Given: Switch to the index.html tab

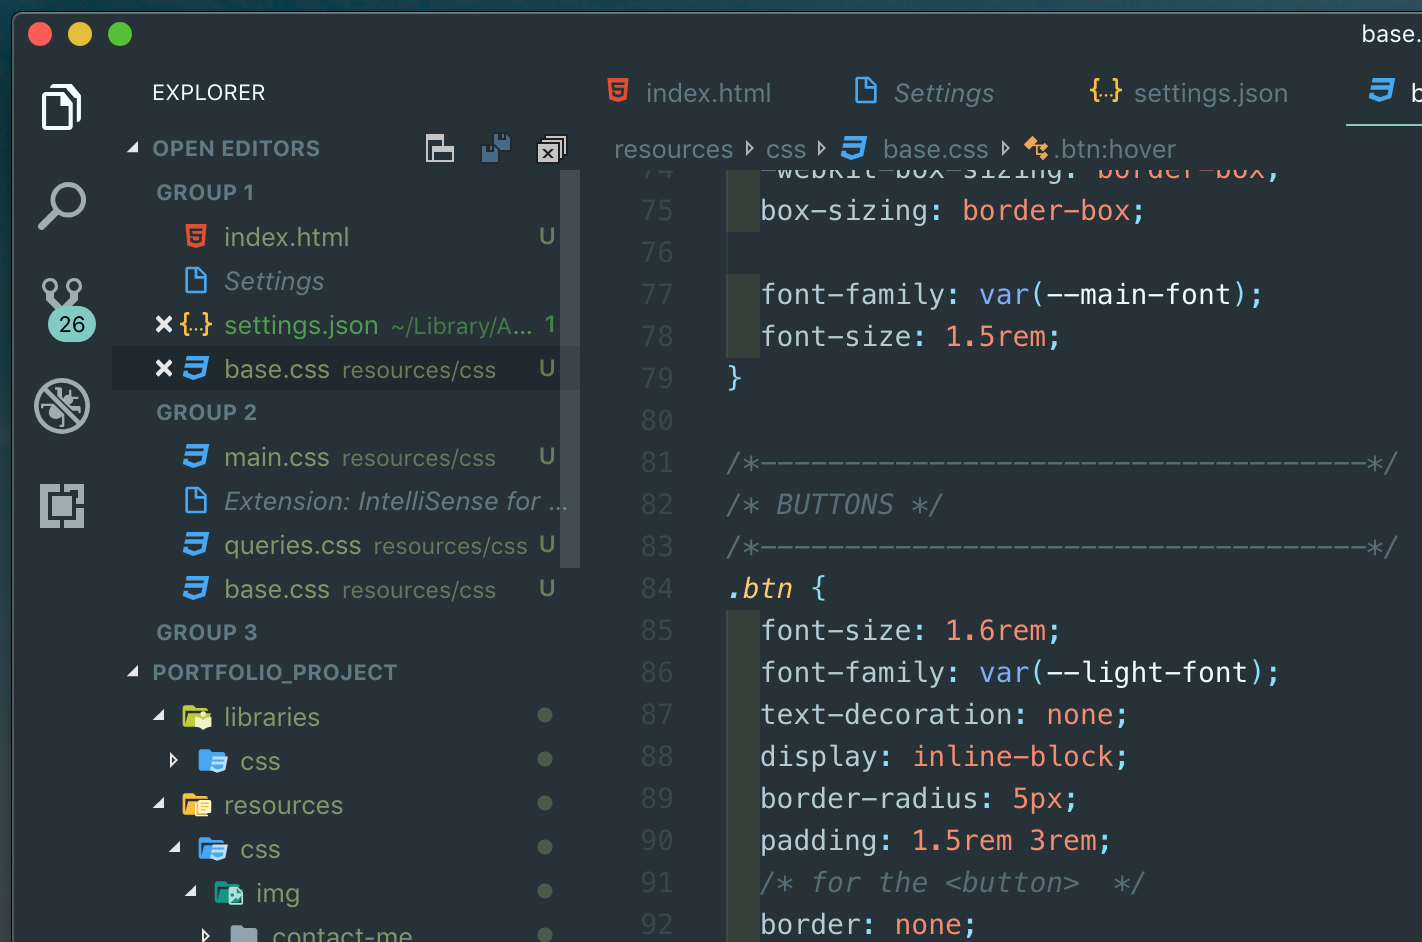Looking at the screenshot, I should coord(708,92).
